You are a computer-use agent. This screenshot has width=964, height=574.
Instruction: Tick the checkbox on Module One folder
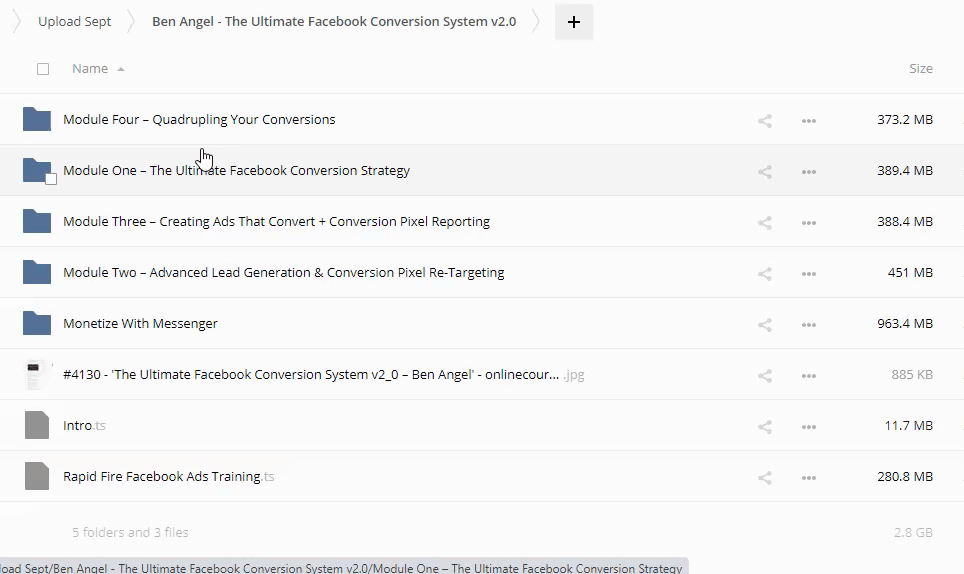[x=51, y=179]
